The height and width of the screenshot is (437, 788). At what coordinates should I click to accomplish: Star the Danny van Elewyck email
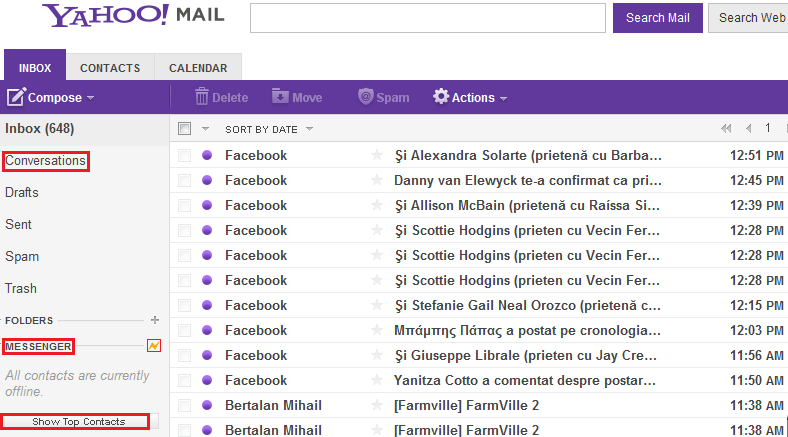tap(377, 180)
